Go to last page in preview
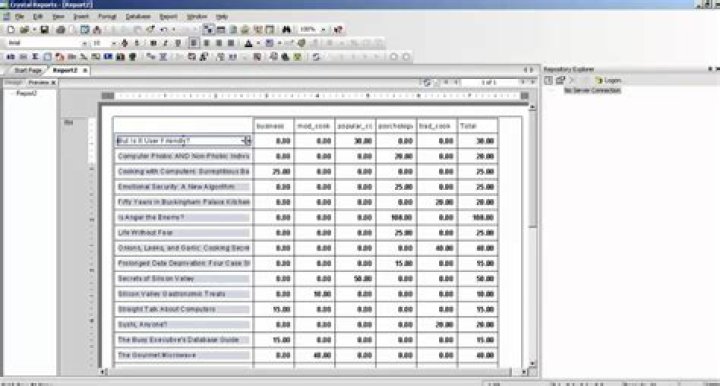 532,82
